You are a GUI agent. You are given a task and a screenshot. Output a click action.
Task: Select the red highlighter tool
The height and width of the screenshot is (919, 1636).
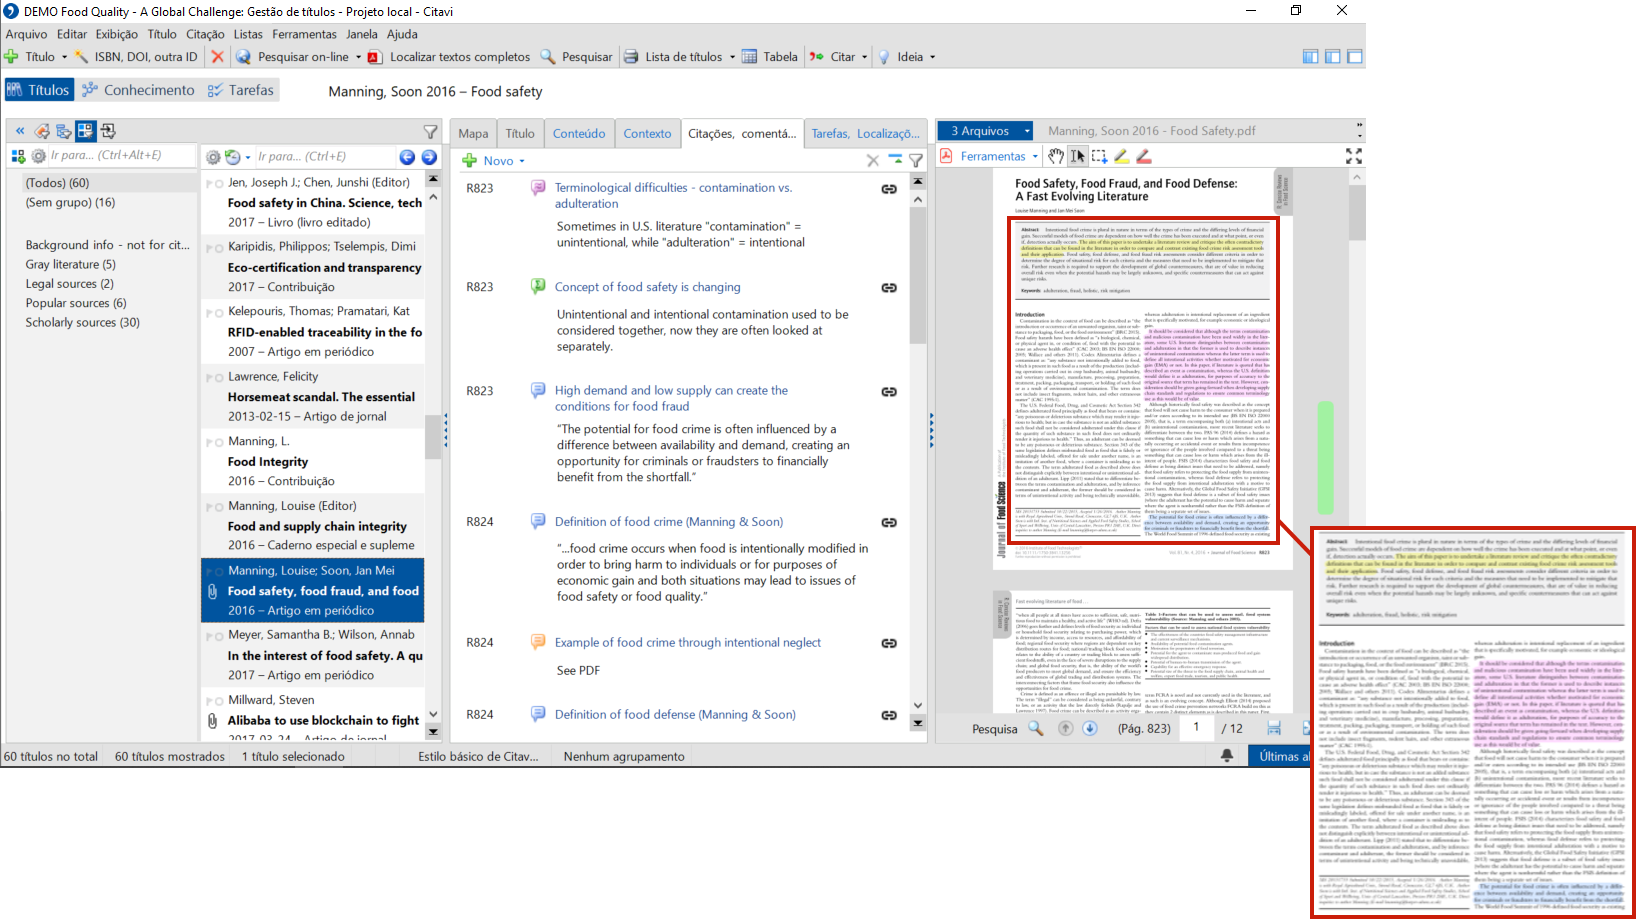[1144, 156]
